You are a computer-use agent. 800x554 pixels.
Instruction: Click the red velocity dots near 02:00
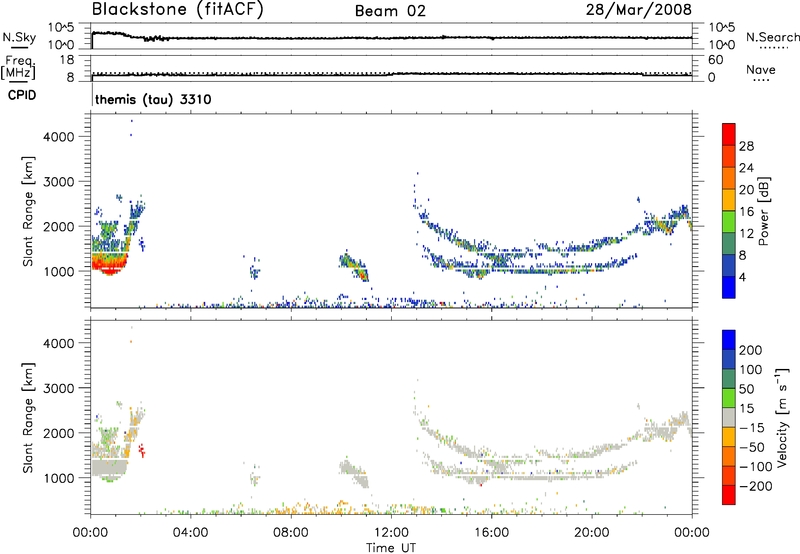coord(142,450)
